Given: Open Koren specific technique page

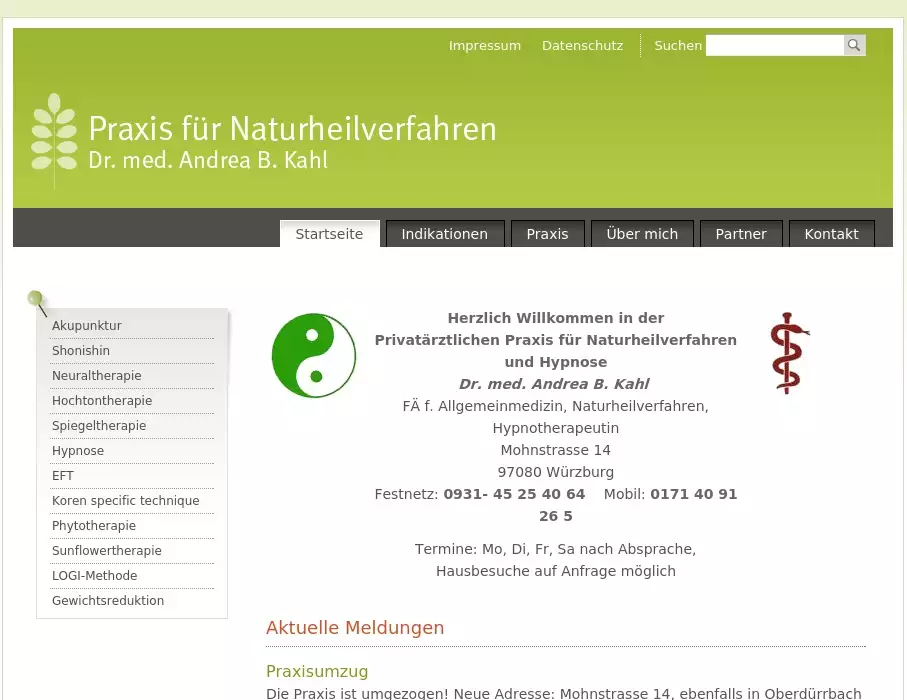Looking at the screenshot, I should coord(126,501).
